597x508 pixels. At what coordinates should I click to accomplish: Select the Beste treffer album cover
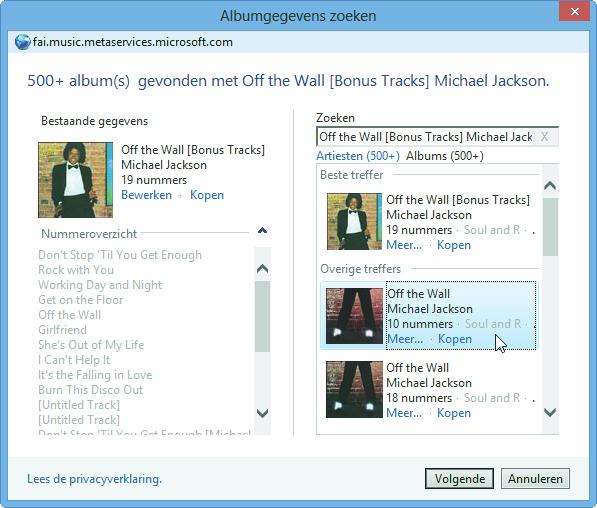tap(354, 221)
